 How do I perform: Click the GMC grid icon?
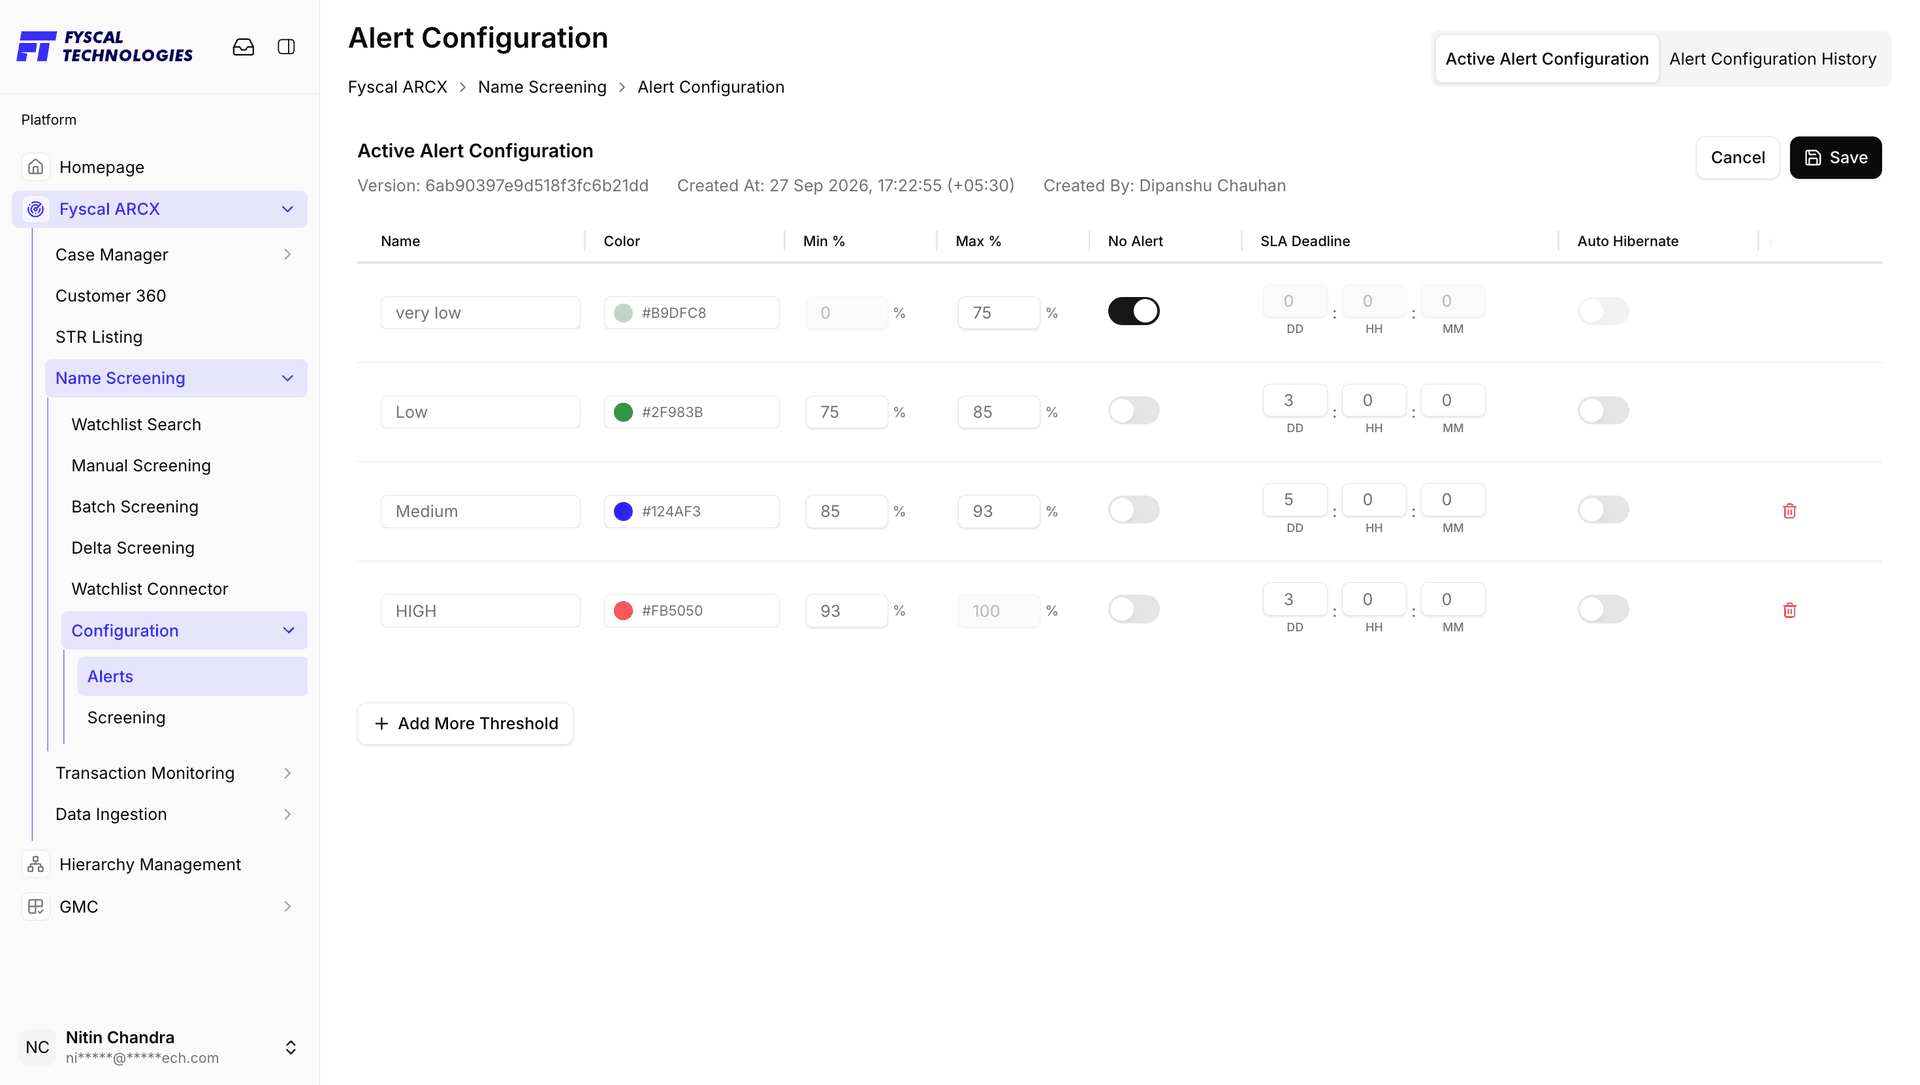tap(36, 906)
